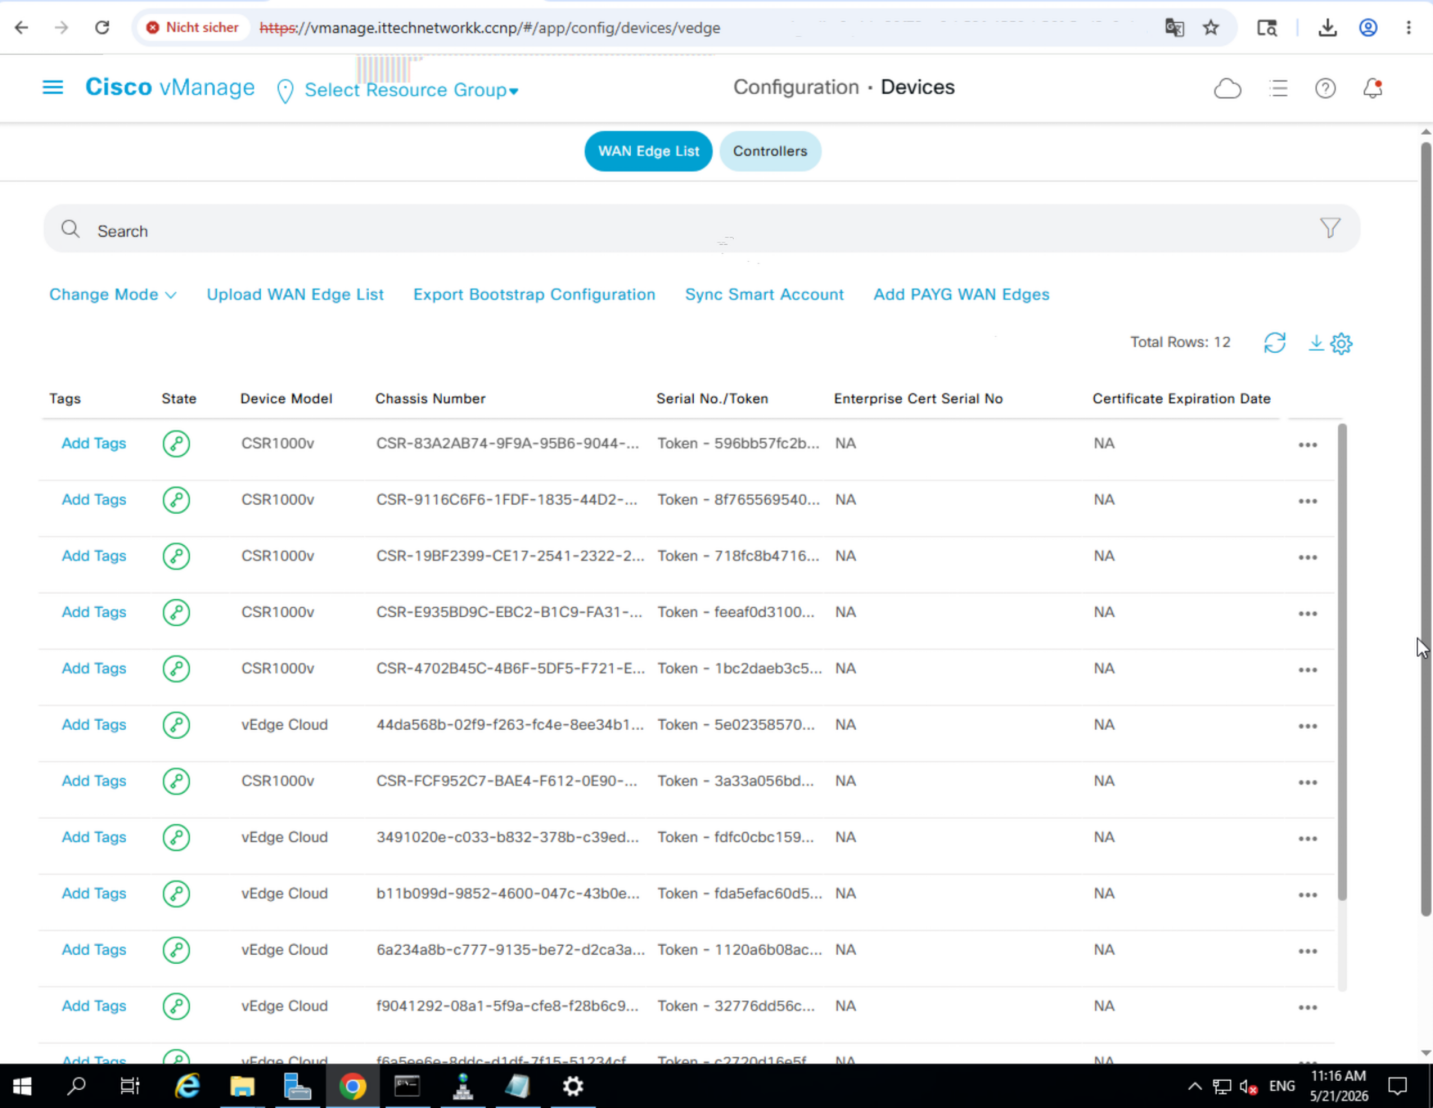The height and width of the screenshot is (1108, 1433).
Task: Click the device table vertical scrollbar
Action: tap(1342, 660)
